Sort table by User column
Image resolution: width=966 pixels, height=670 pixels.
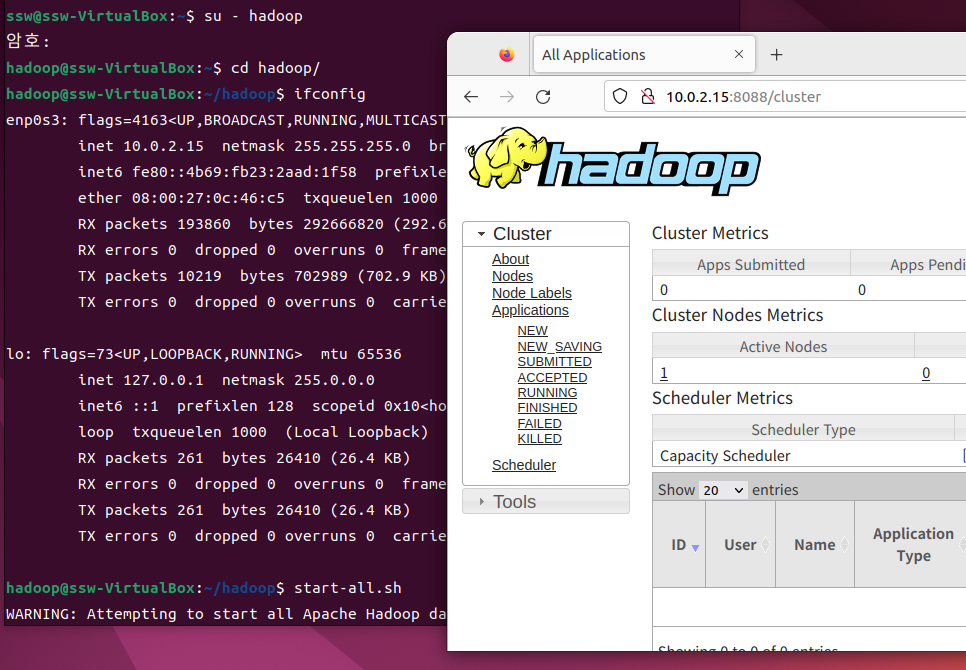coord(741,544)
